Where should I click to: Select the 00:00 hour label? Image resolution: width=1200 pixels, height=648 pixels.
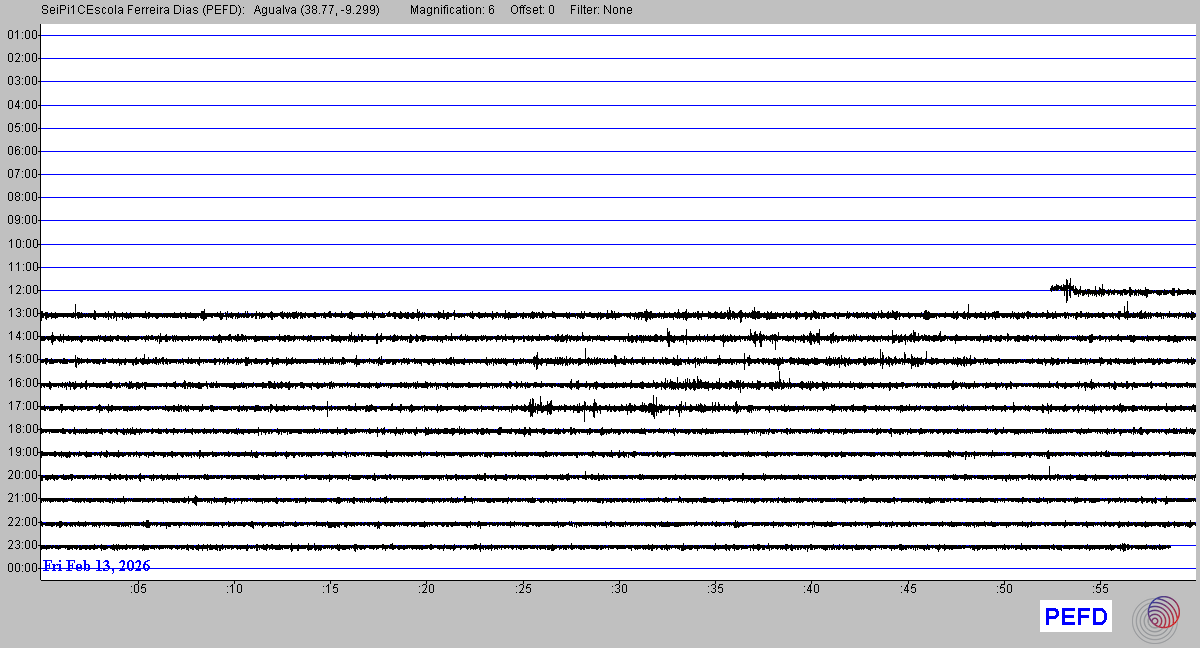click(22, 568)
